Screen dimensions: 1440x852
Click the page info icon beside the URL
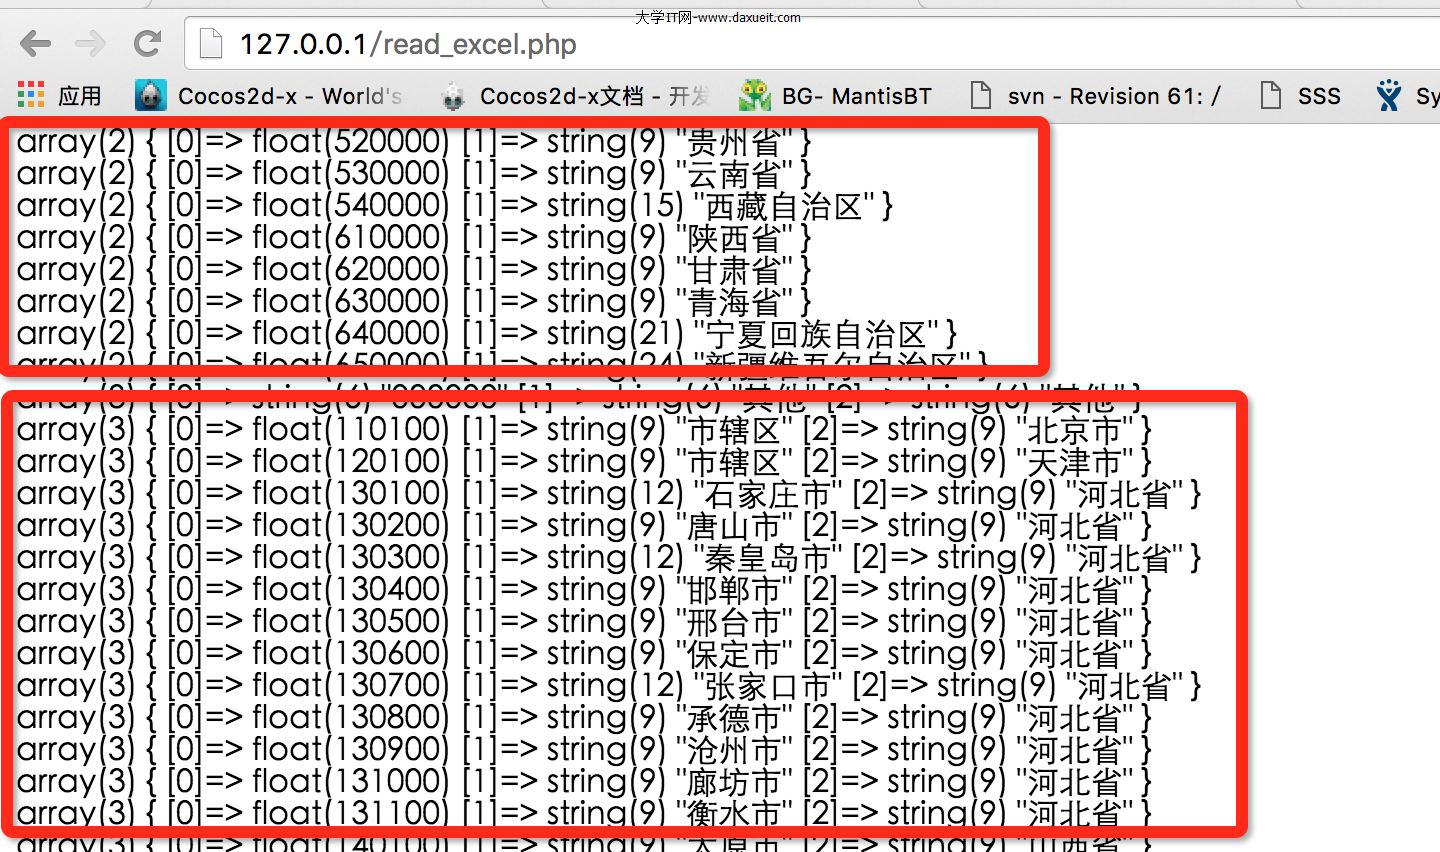click(210, 44)
